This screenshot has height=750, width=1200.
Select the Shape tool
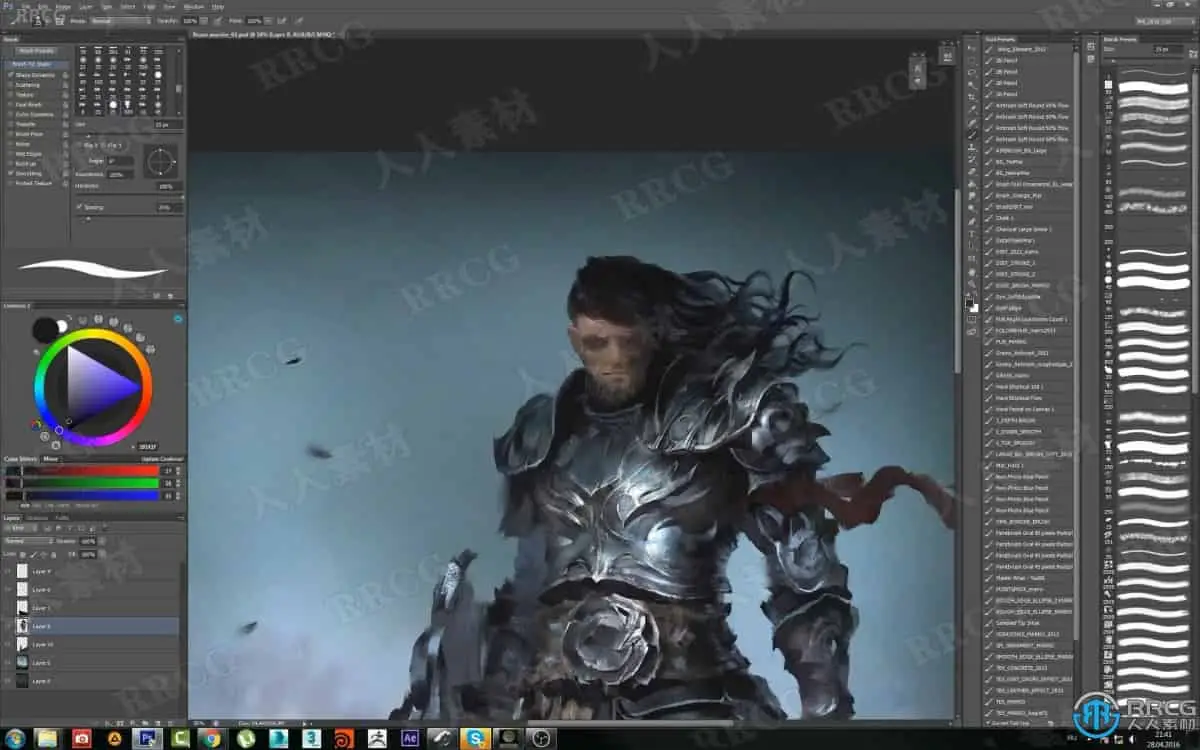(972, 259)
